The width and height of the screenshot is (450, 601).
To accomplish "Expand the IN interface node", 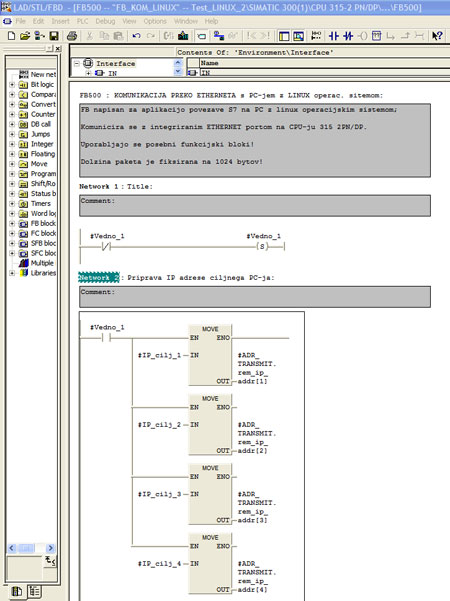I will click(88, 73).
